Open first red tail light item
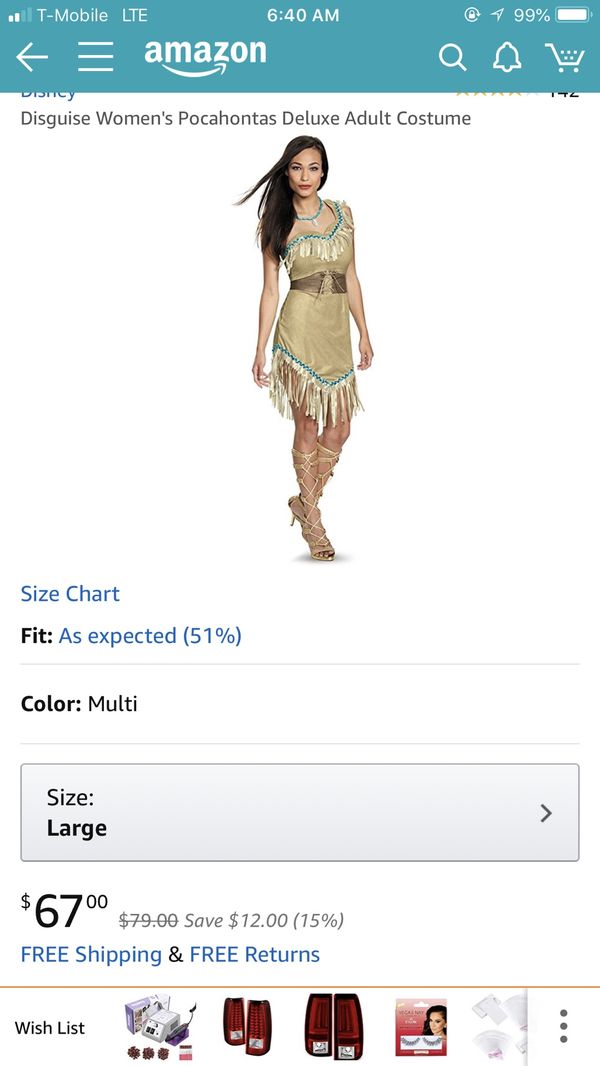This screenshot has width=600, height=1066. [247, 1022]
